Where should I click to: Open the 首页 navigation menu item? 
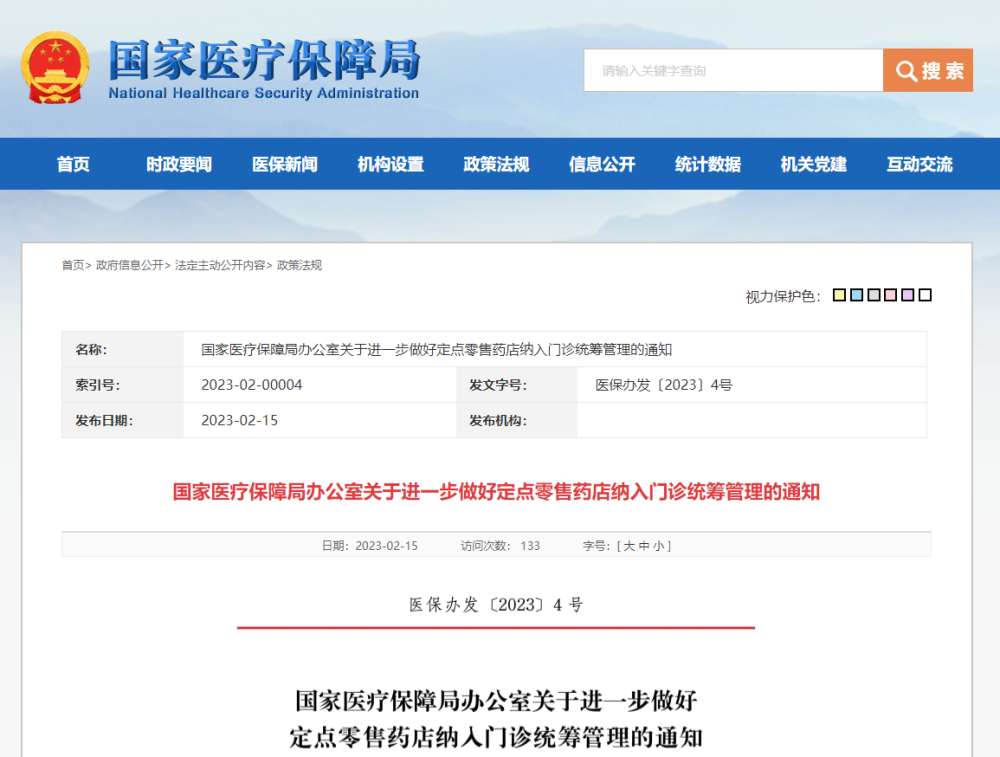(x=73, y=164)
